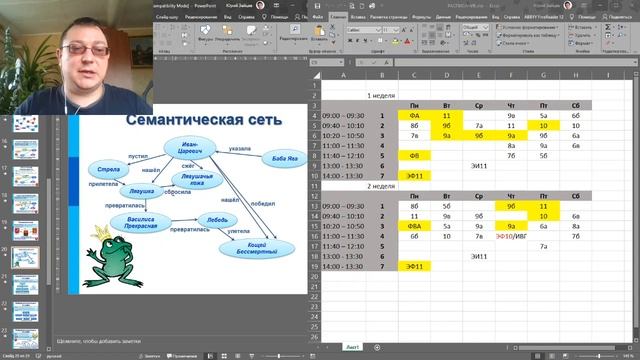640x360 pixels.
Task: Apply the yellow fill color in Excel
Action: pyautogui.click(x=395, y=41)
